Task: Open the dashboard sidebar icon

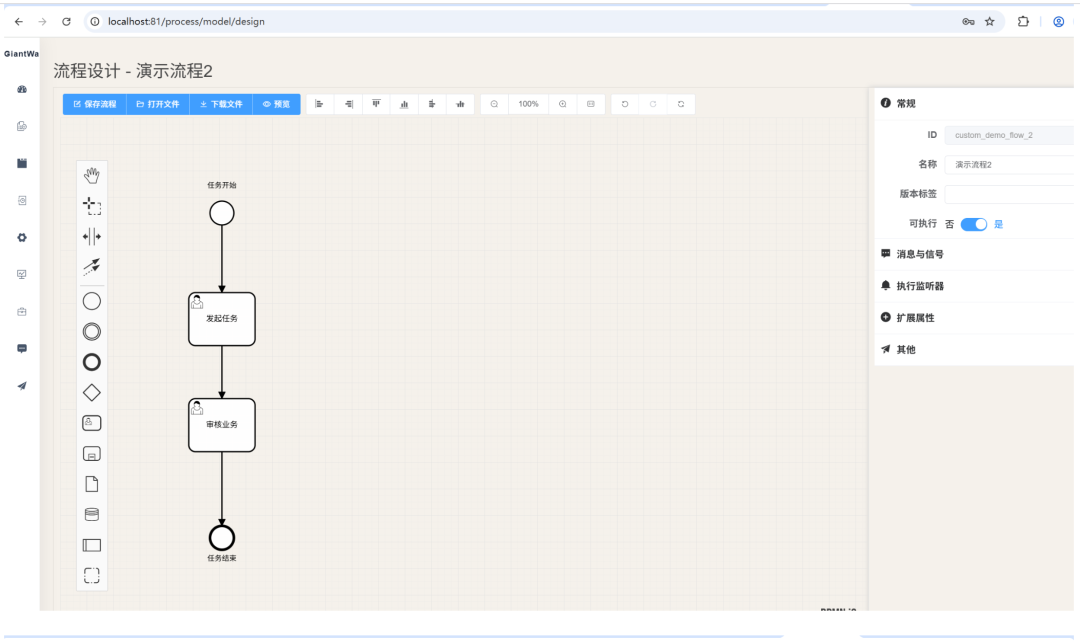Action: click(x=22, y=90)
